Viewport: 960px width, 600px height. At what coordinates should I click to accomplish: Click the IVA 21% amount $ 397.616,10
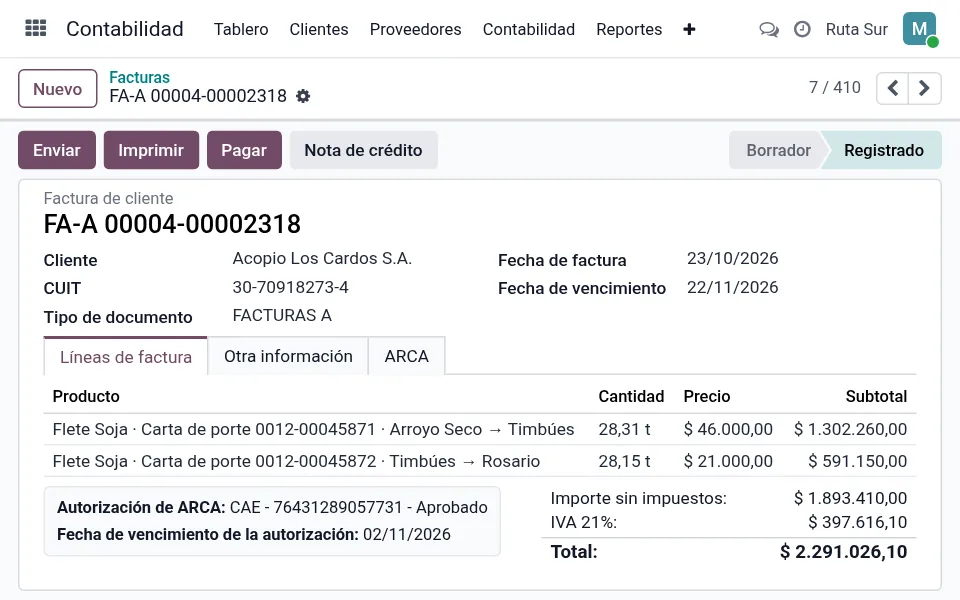tap(857, 522)
